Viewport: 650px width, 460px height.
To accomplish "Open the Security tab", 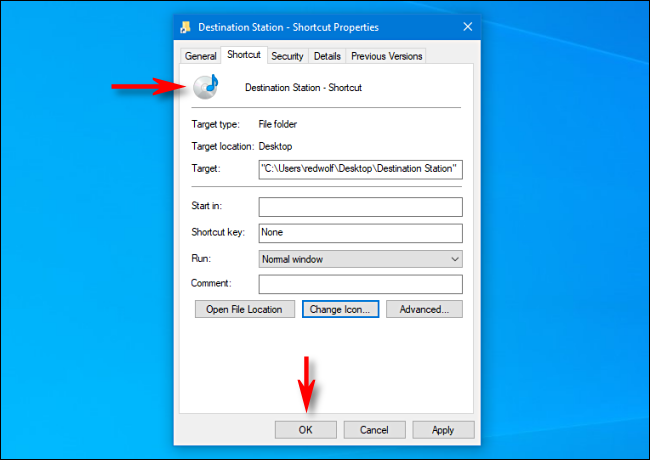I will pyautogui.click(x=287, y=56).
